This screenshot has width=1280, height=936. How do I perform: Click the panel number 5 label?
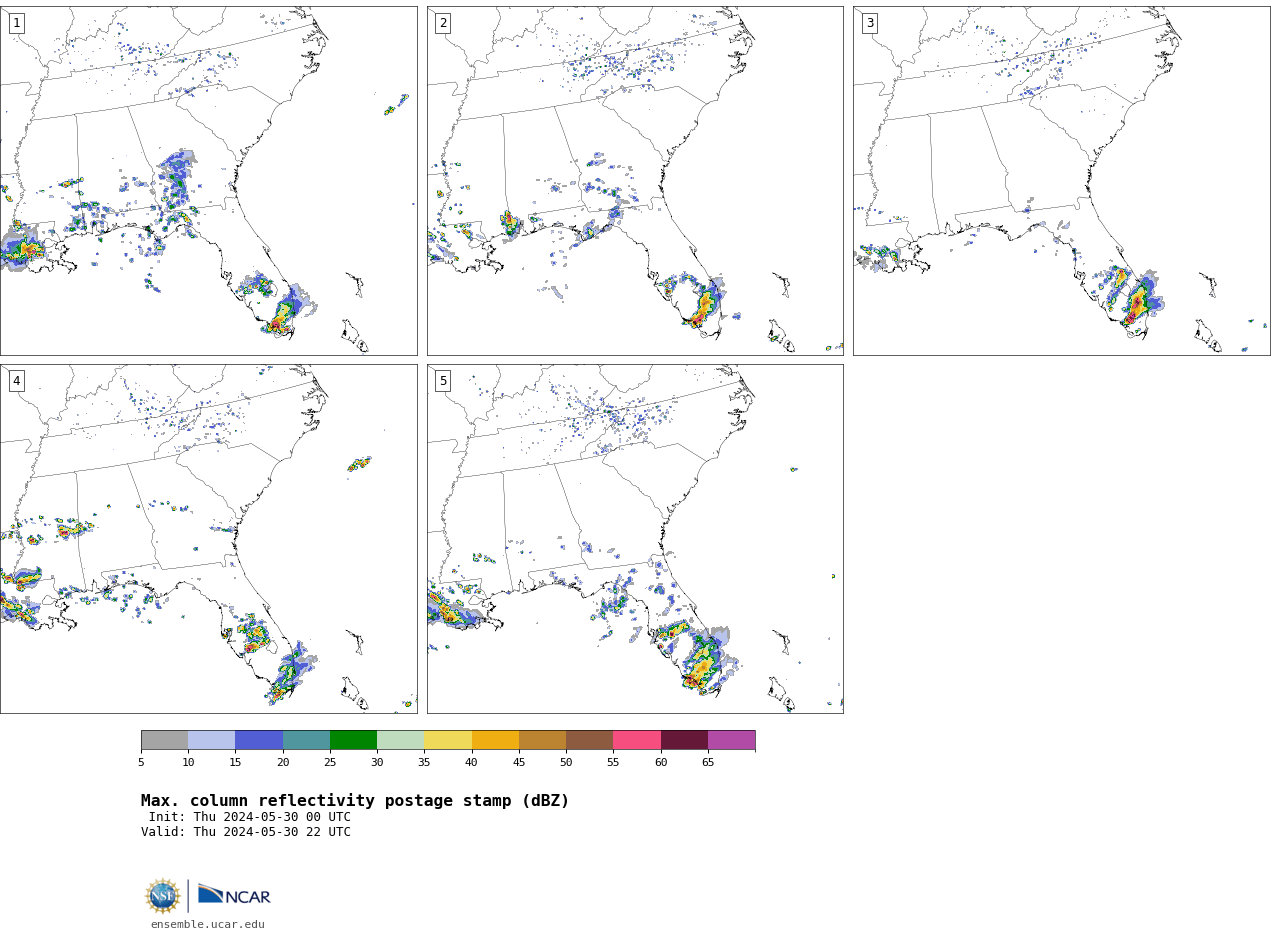(x=443, y=381)
